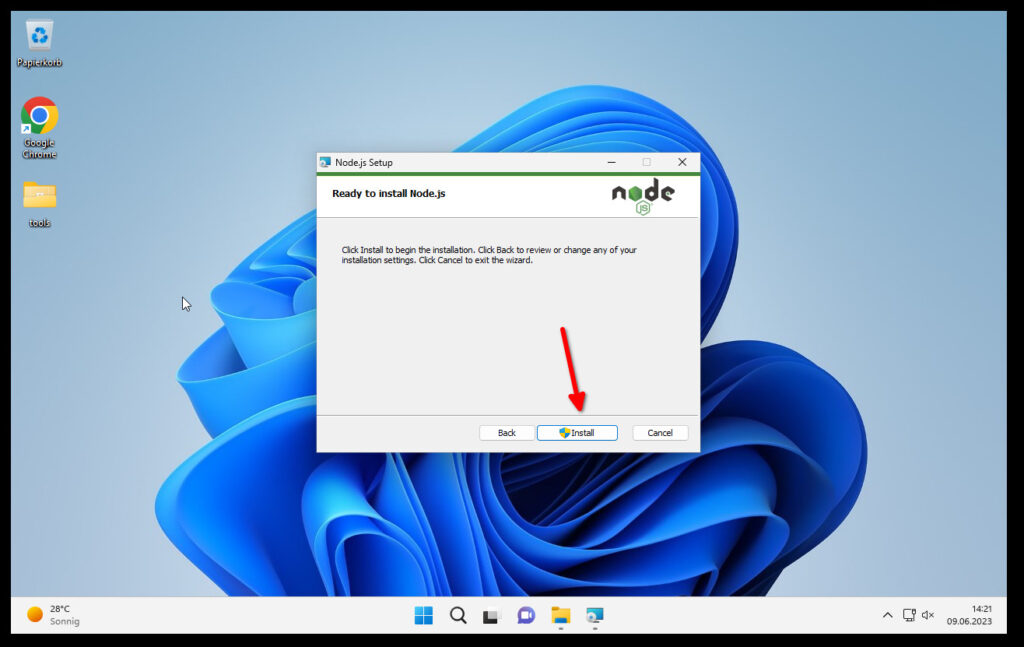
Task: Click the Node.js installer taskbar icon
Action: click(595, 615)
